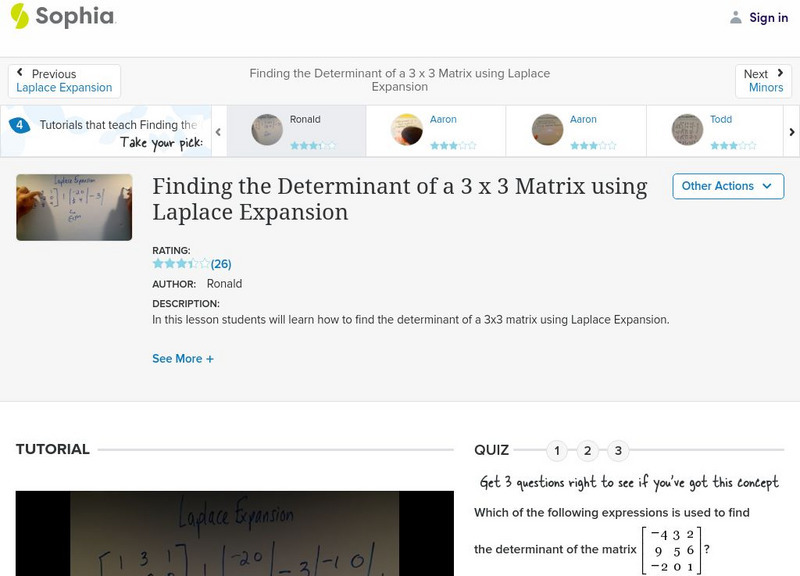Click quiz progress marker 1

[x=555, y=450]
